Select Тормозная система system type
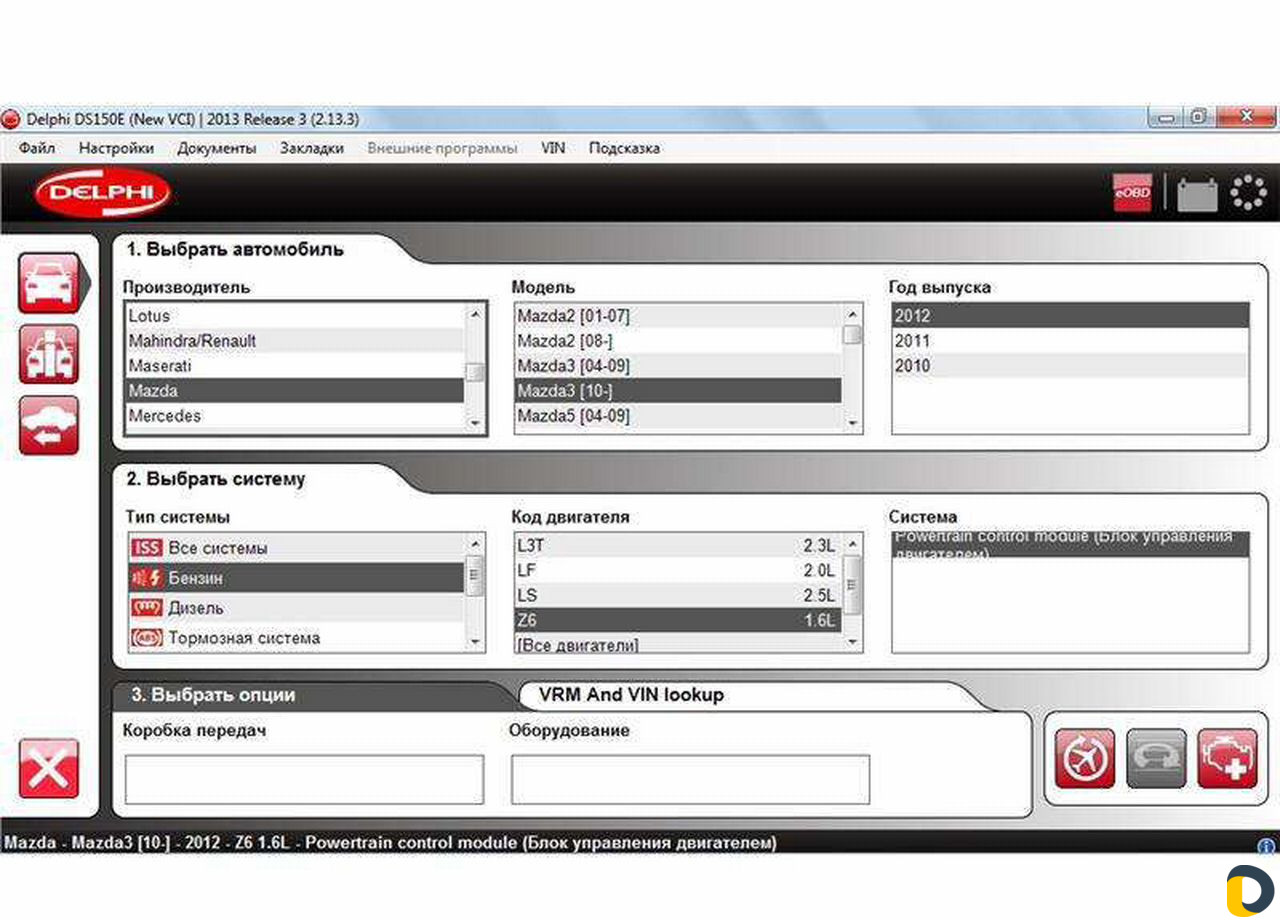 (x=296, y=637)
